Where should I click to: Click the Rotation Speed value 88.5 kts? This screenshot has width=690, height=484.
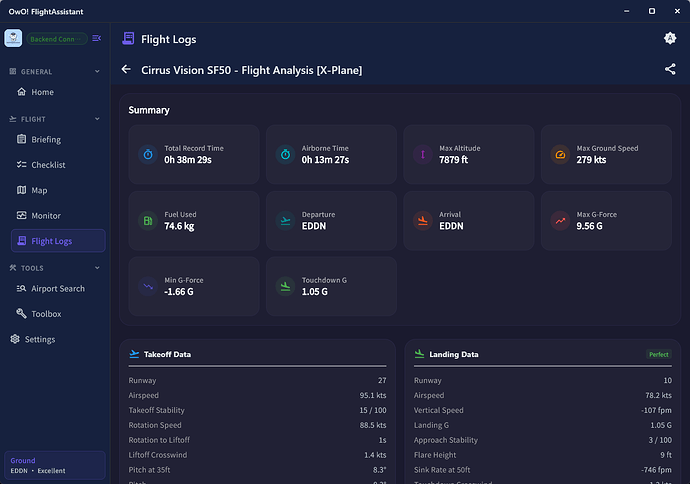pos(373,425)
